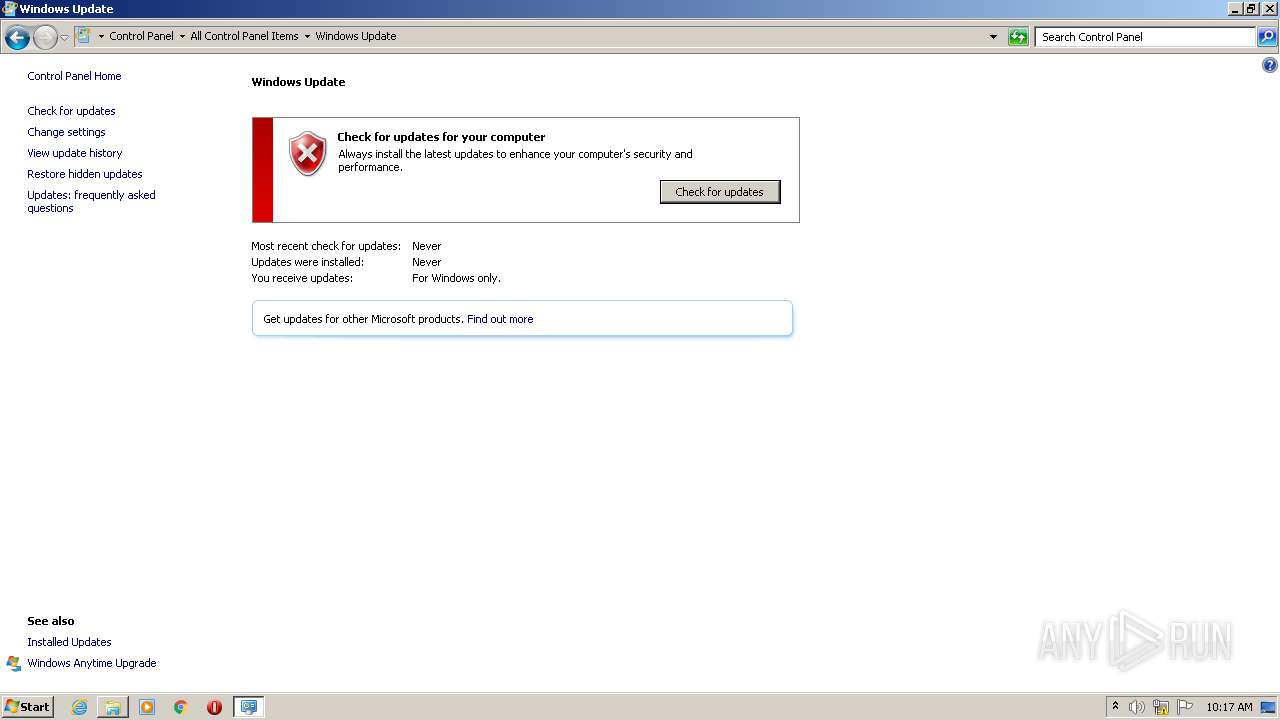
Task: Select the Control Panel breadcrumb
Action: pyautogui.click(x=141, y=36)
